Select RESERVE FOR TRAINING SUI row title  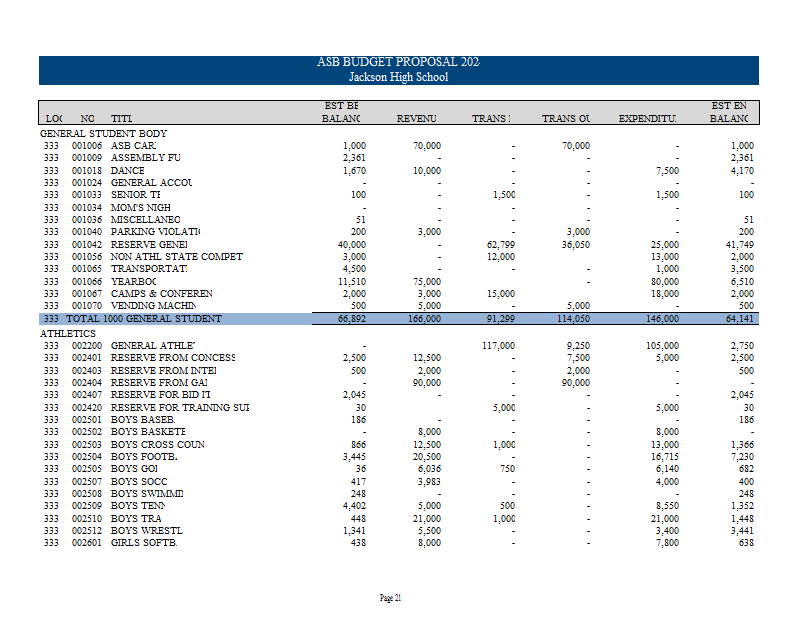coord(180,408)
